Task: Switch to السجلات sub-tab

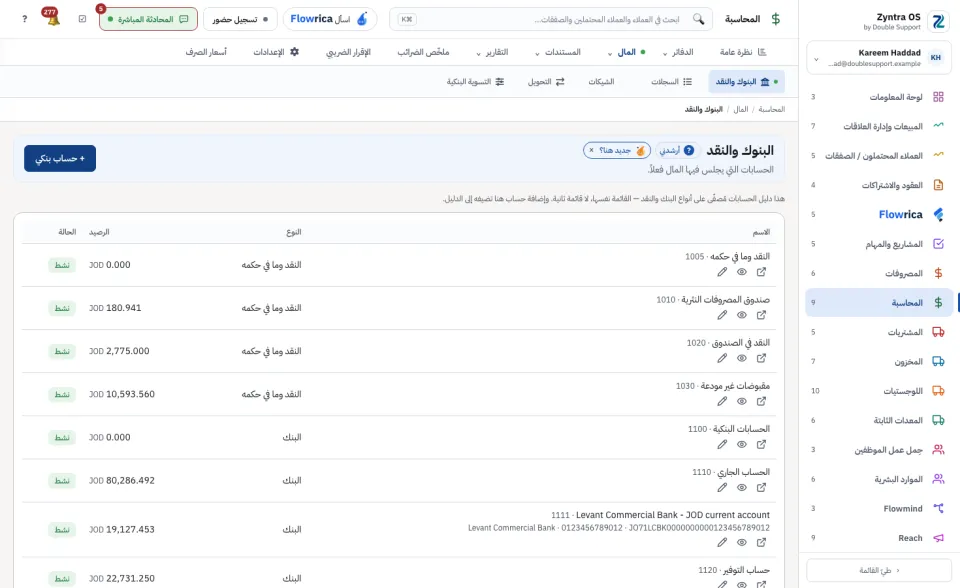Action: (671, 81)
